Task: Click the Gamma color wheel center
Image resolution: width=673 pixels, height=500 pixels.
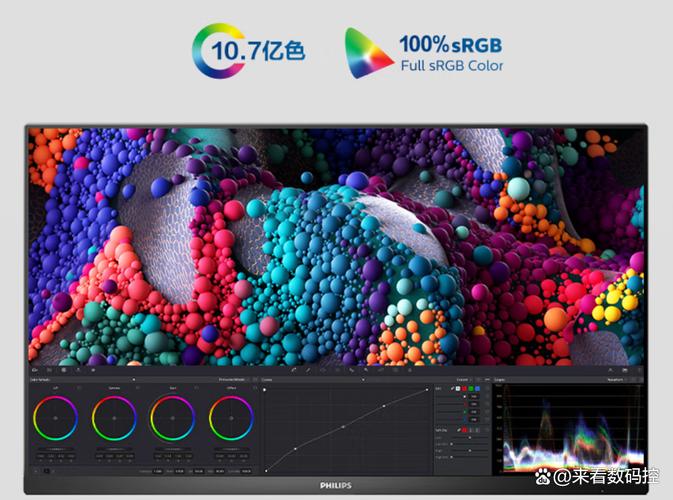Action: click(114, 417)
